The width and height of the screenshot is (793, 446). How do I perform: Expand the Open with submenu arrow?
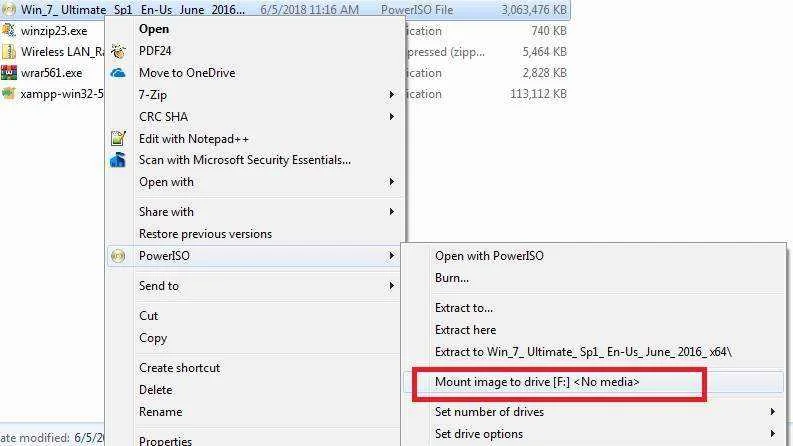pyautogui.click(x=391, y=182)
